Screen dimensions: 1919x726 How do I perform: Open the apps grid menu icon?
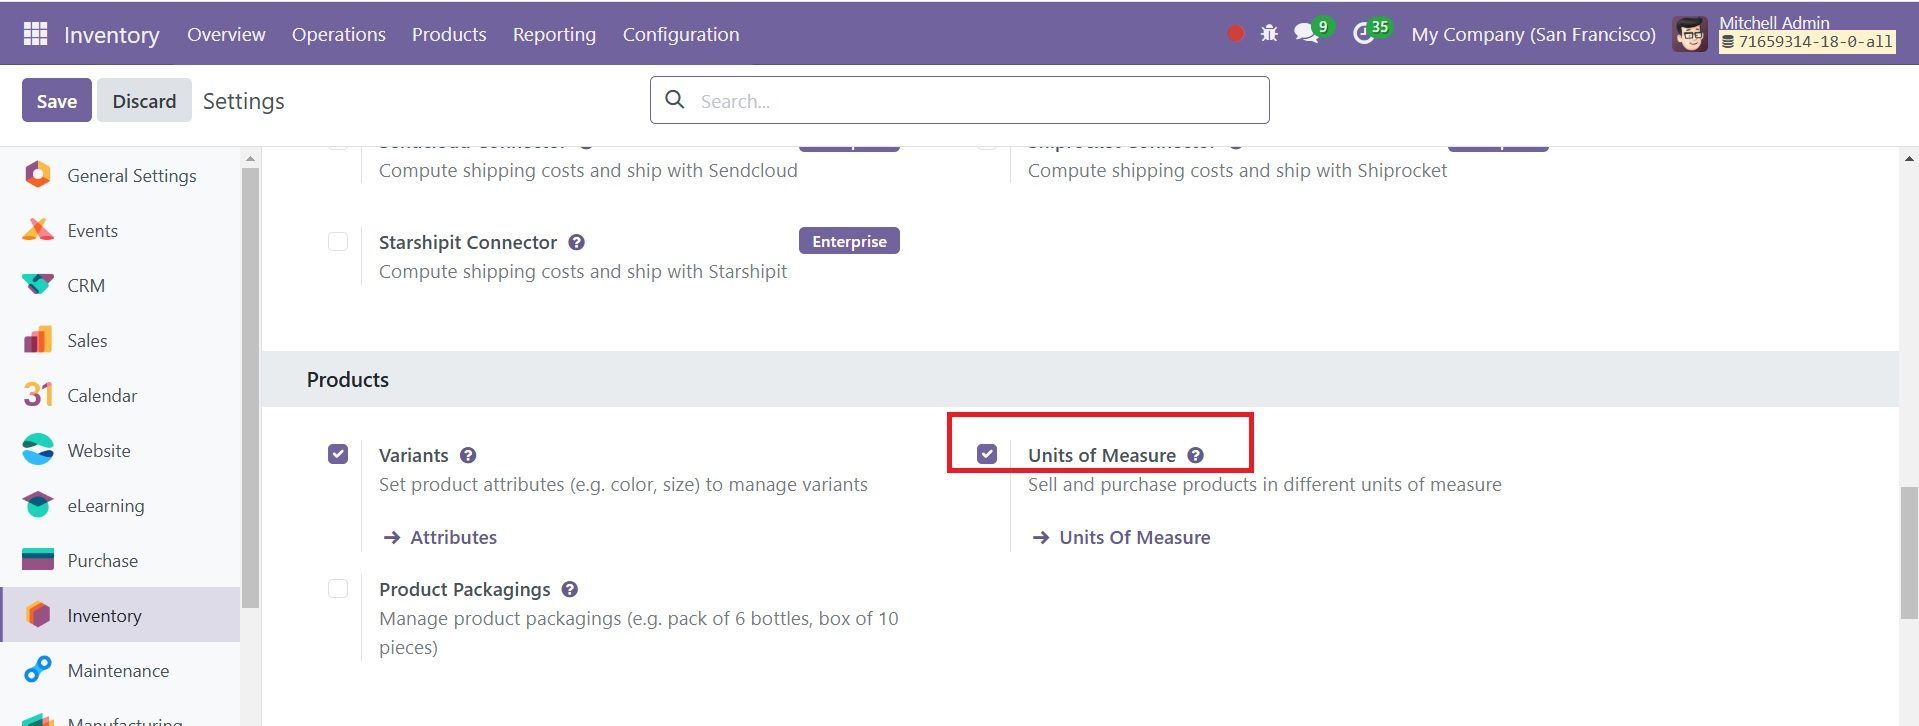(35, 34)
